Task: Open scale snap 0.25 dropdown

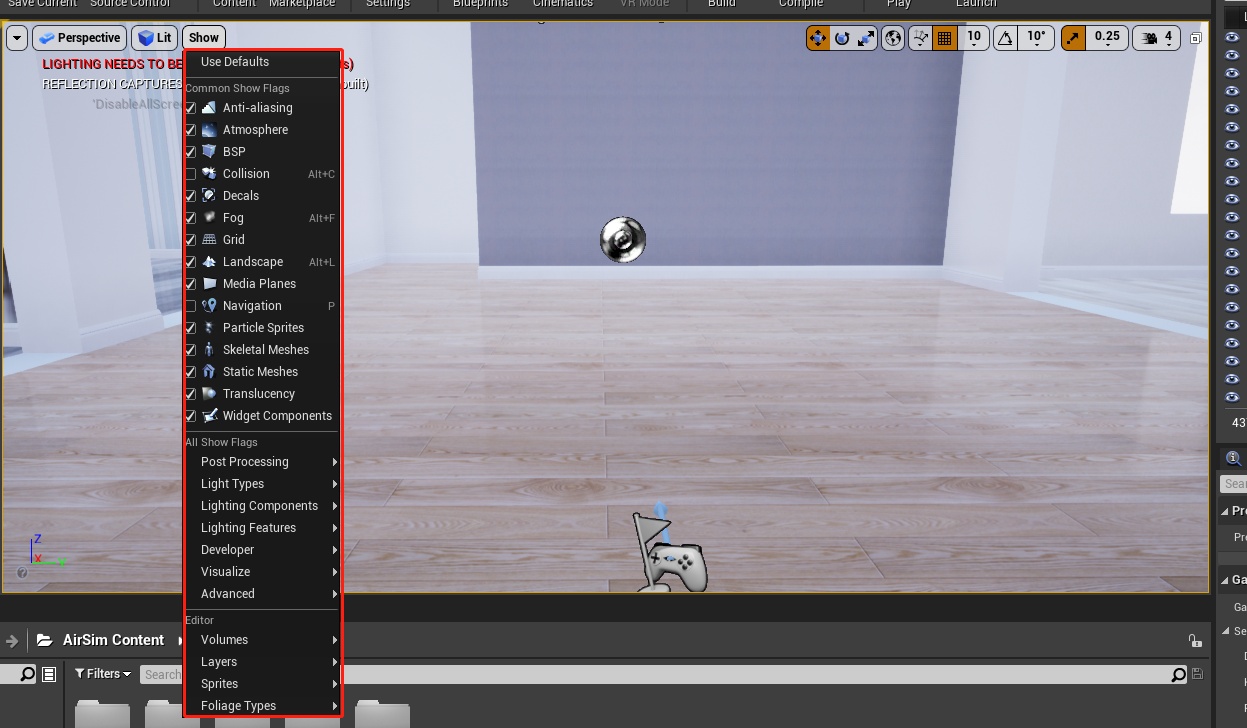Action: pos(1107,38)
